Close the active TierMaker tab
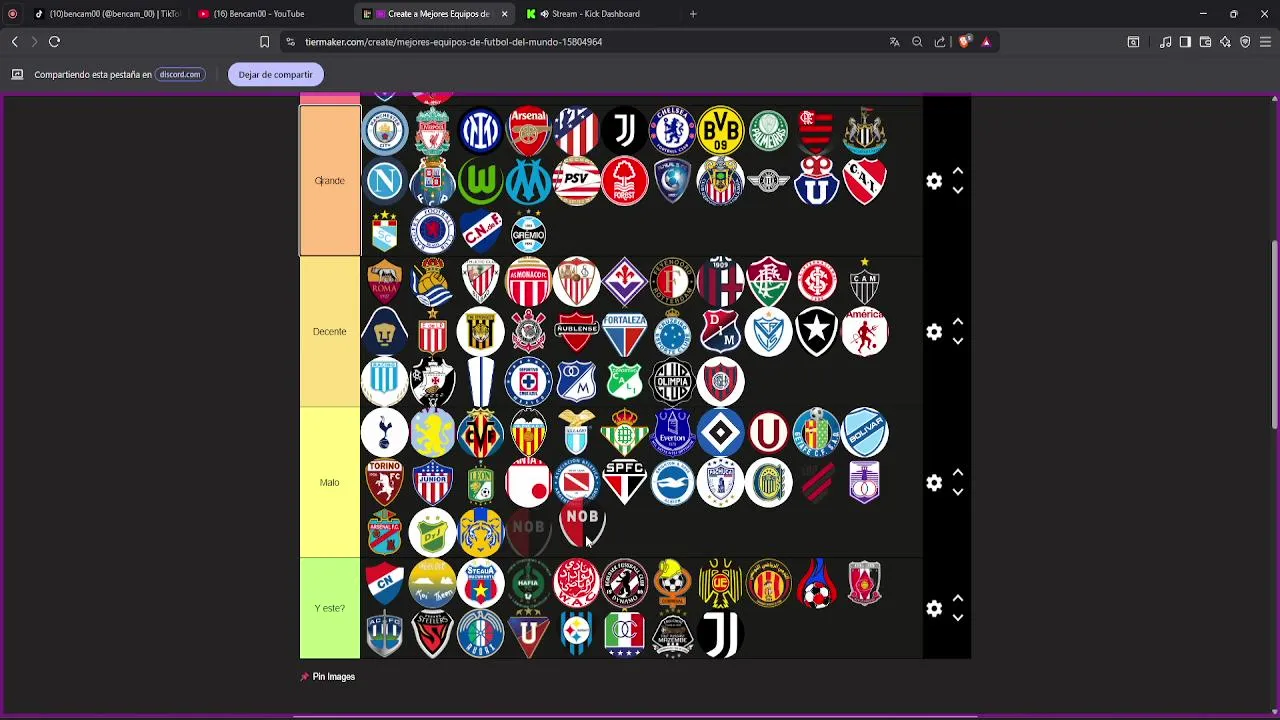Image resolution: width=1280 pixels, height=720 pixels. tap(504, 14)
